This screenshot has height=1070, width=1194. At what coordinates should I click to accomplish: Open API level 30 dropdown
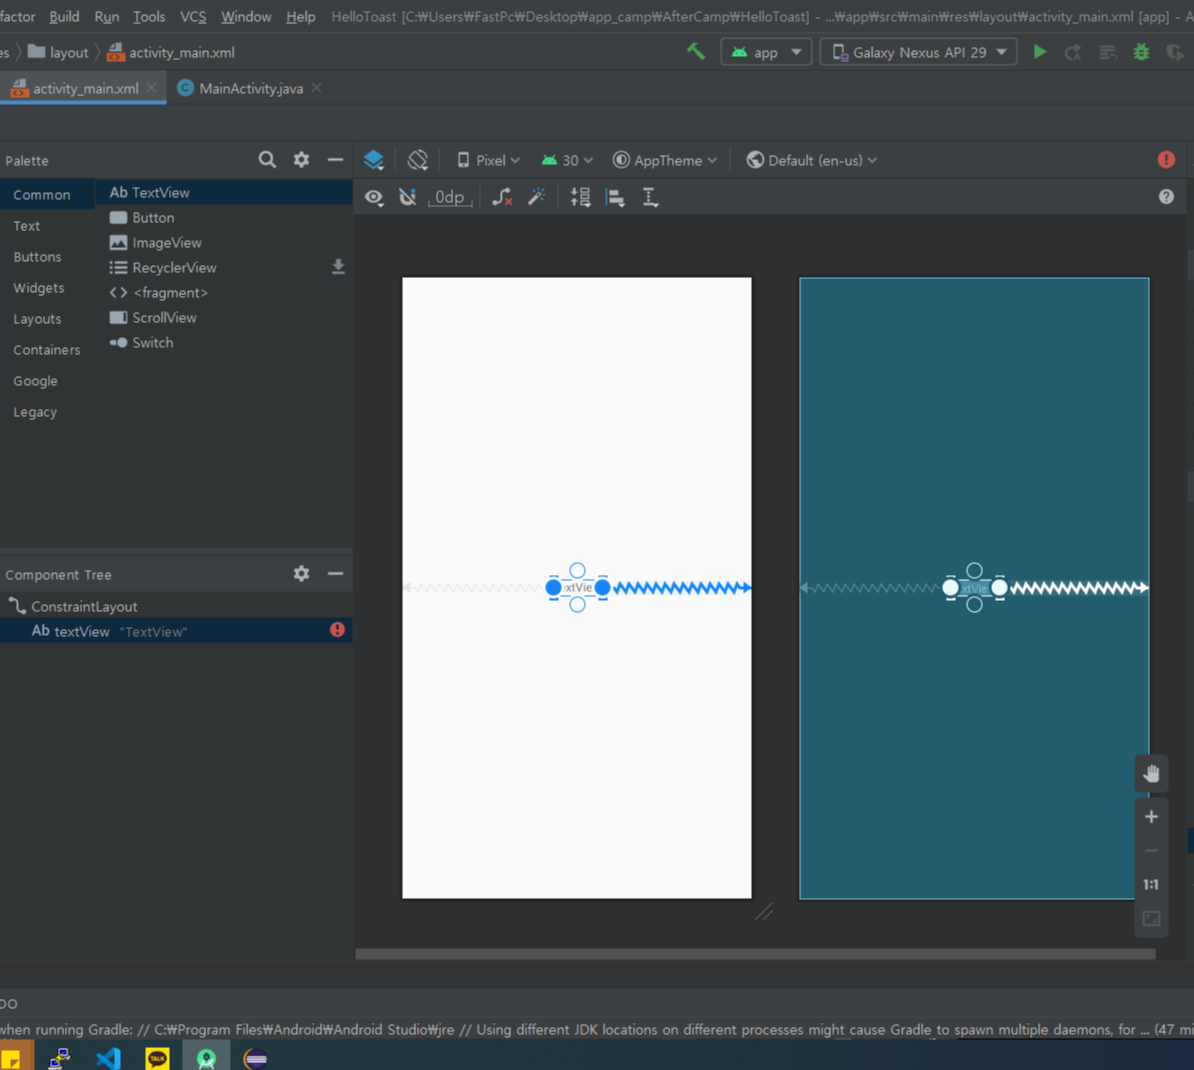click(567, 160)
